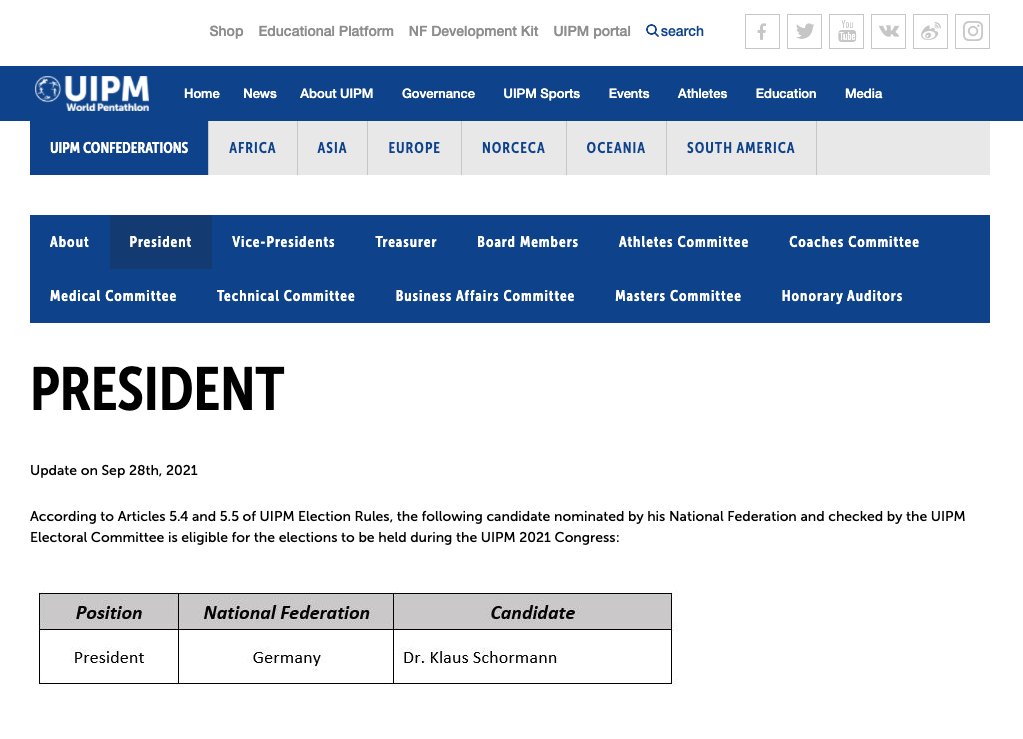The height and width of the screenshot is (739, 1023).
Task: Click the 'Germany' table cell
Action: (286, 657)
